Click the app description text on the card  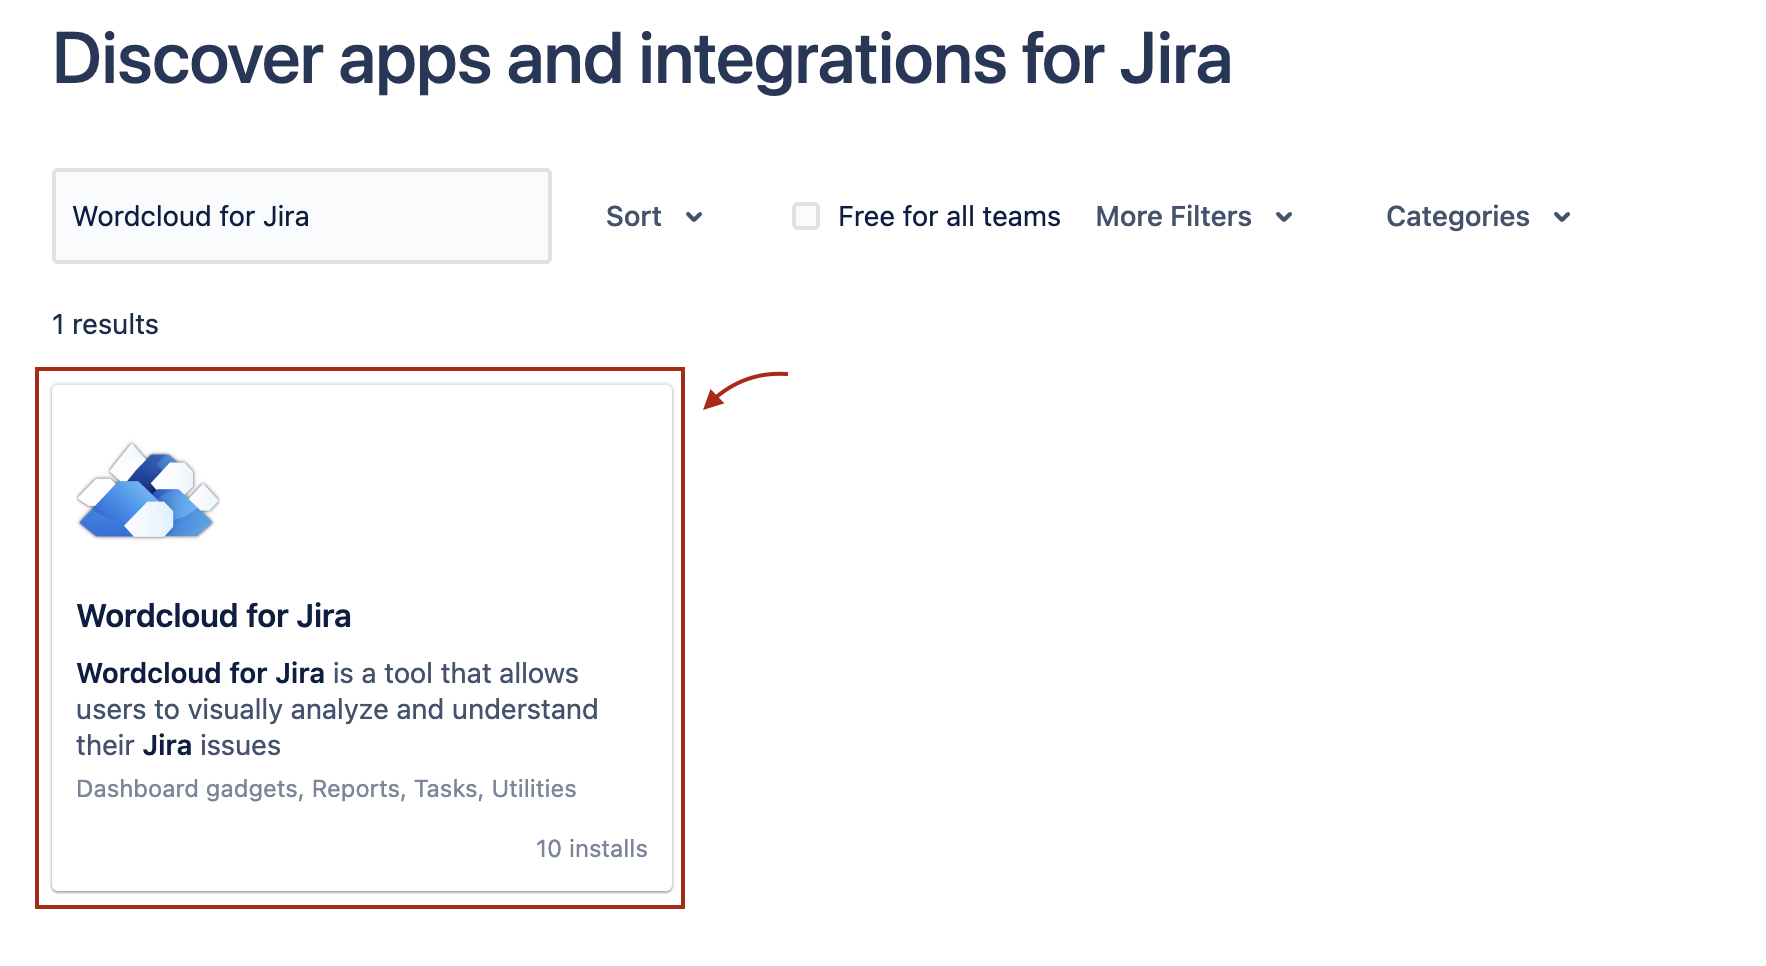(336, 709)
